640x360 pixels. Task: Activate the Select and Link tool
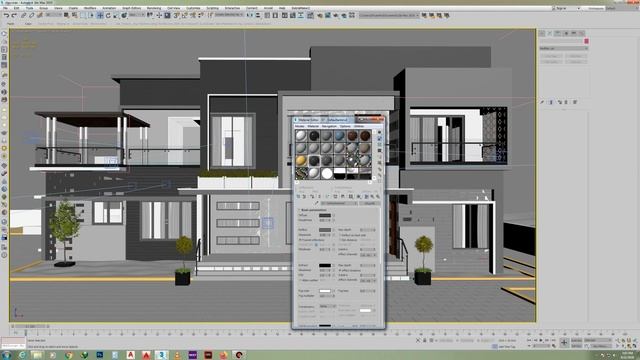(24, 16)
